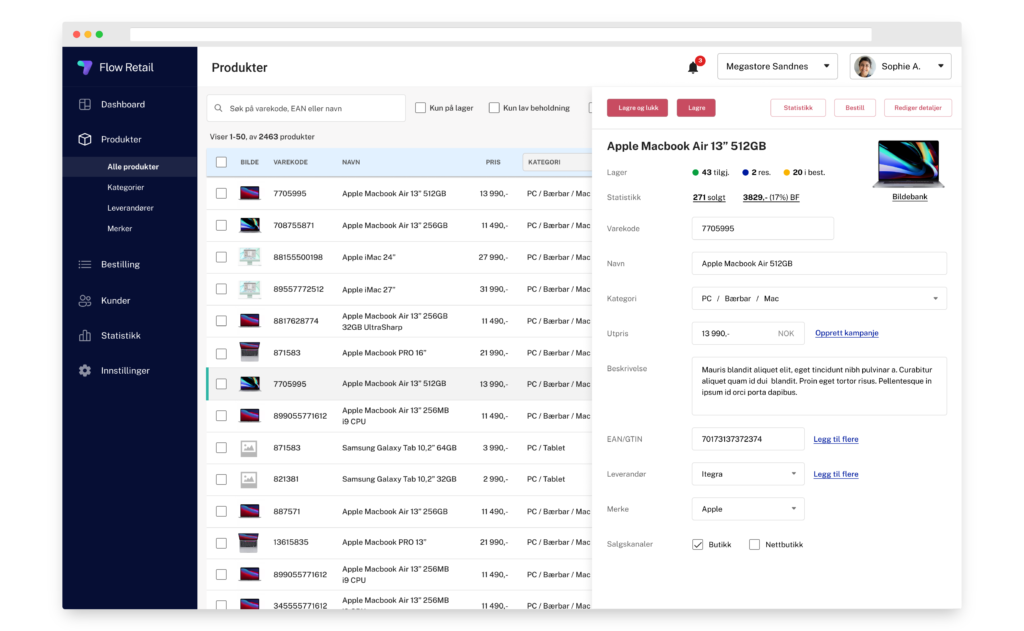Screen dimensions: 1024x631
Task: Click the PRIS column header
Action: (x=493, y=162)
